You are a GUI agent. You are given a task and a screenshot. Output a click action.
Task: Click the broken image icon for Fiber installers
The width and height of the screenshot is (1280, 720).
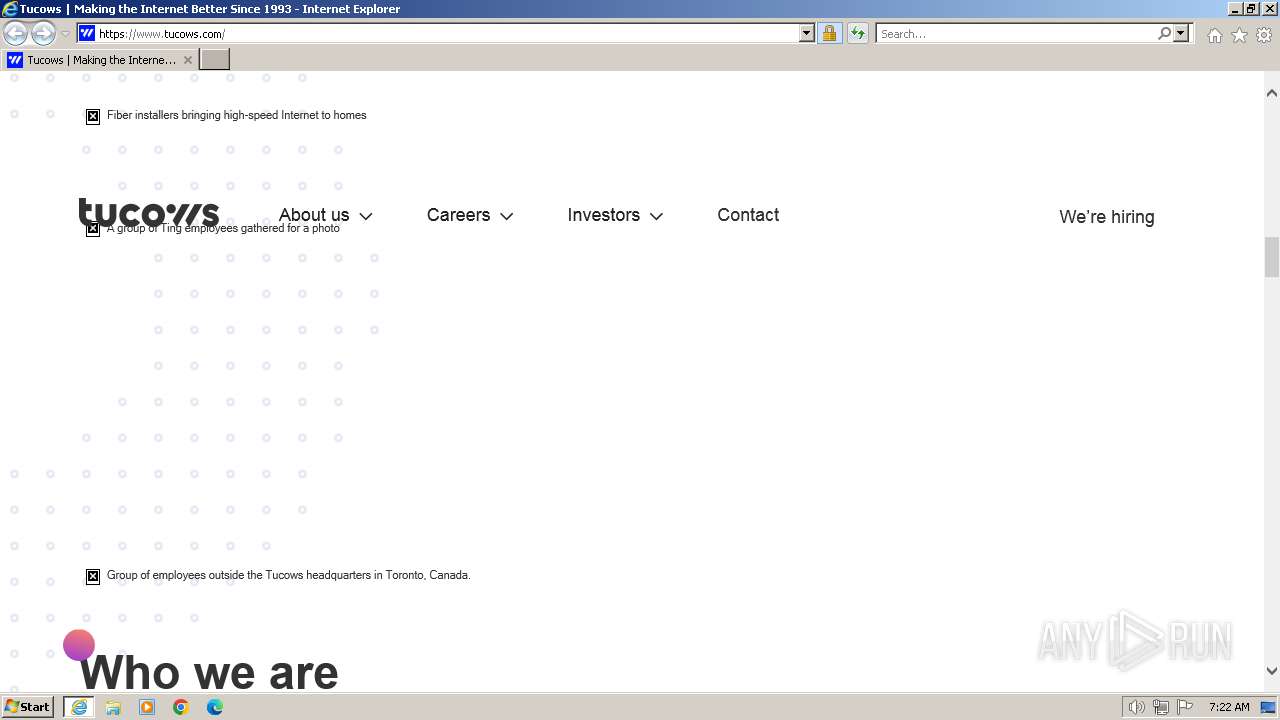pyautogui.click(x=93, y=116)
